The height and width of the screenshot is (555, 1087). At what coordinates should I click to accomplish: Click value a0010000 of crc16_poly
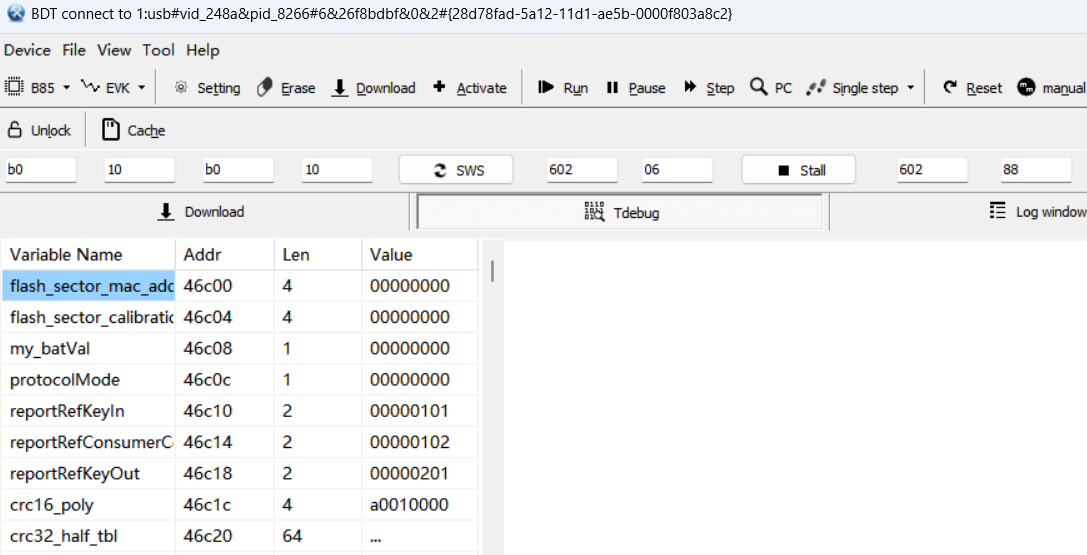(x=419, y=504)
